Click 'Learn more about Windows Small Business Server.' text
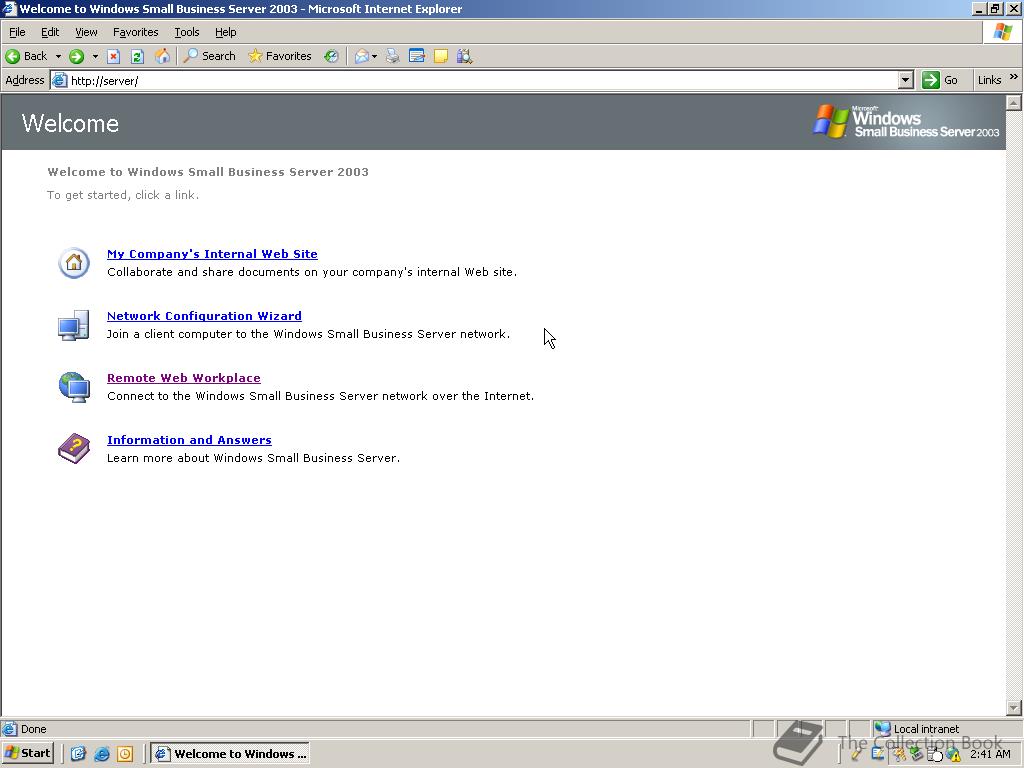Image resolution: width=1024 pixels, height=768 pixels. [x=253, y=458]
